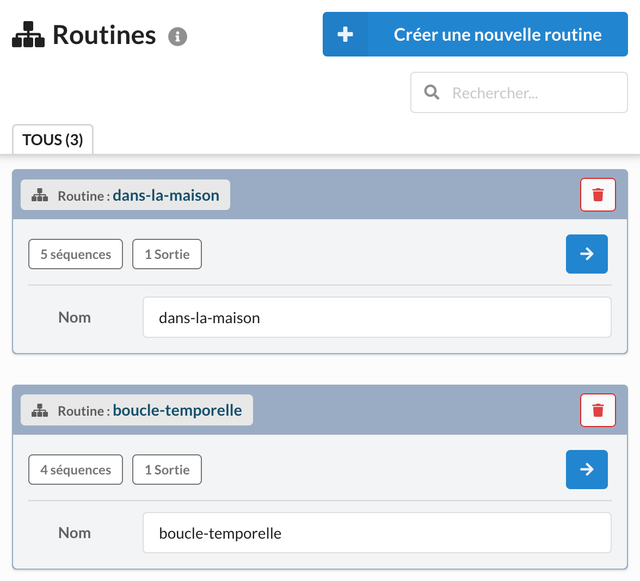
Task: Click '1 Sortie' badge of dans-la-maison
Action: coord(167,254)
